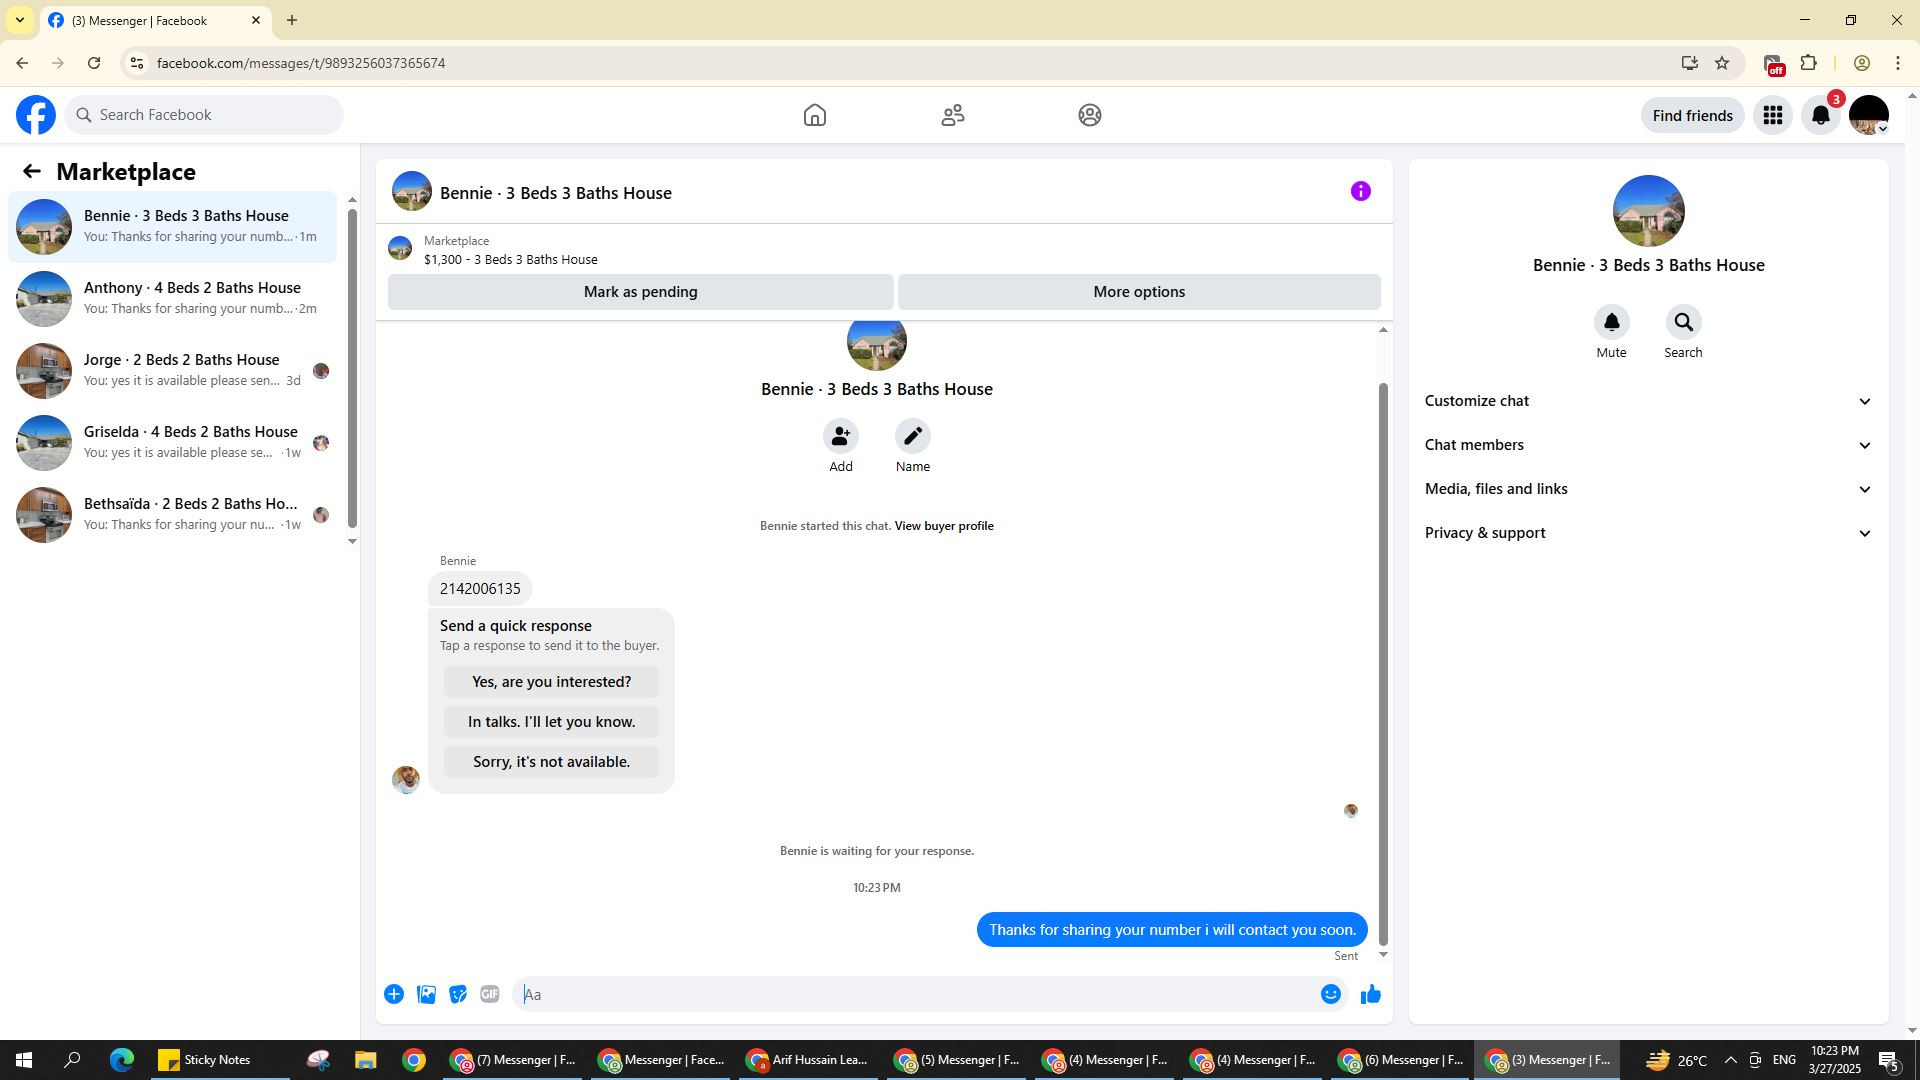Focus the message text input field
The width and height of the screenshot is (1920, 1080).
point(915,994)
